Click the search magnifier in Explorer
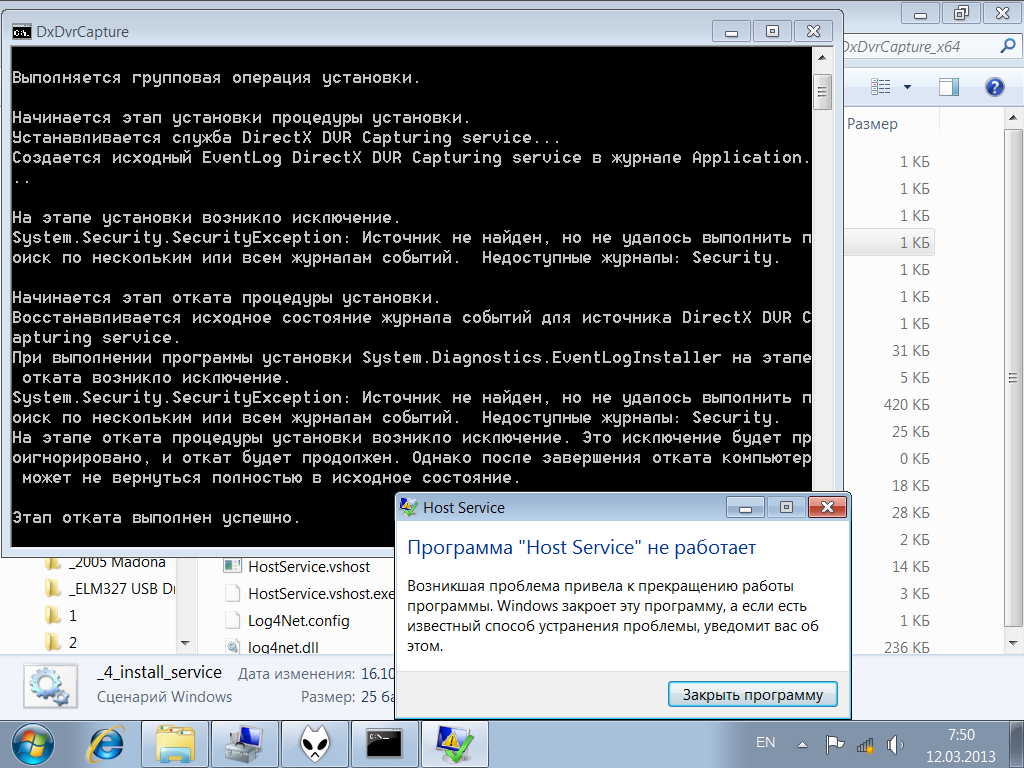1024x768 pixels. (x=1007, y=47)
